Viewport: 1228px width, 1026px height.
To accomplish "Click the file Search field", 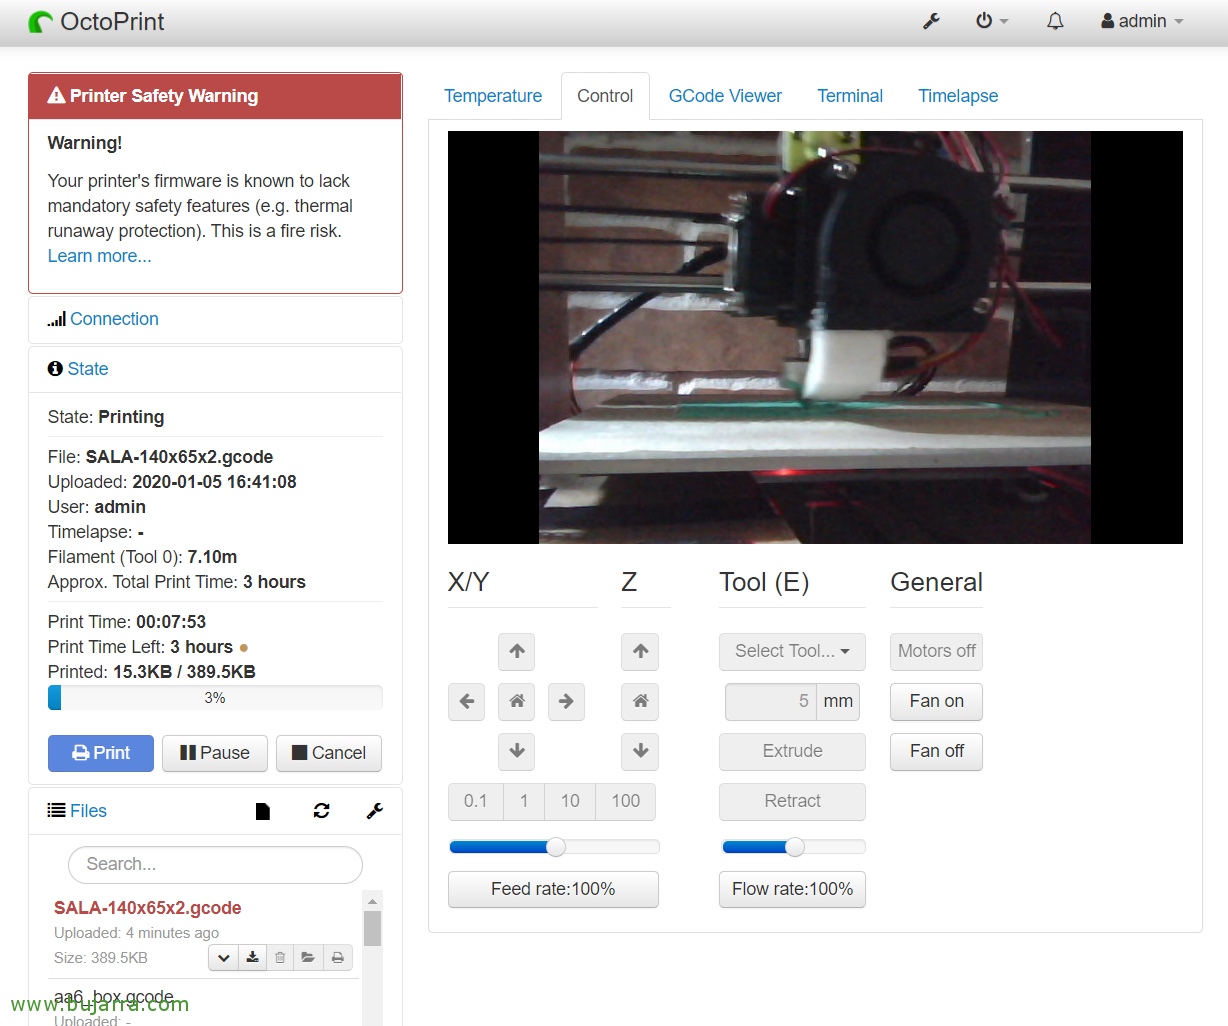I will pos(215,864).
